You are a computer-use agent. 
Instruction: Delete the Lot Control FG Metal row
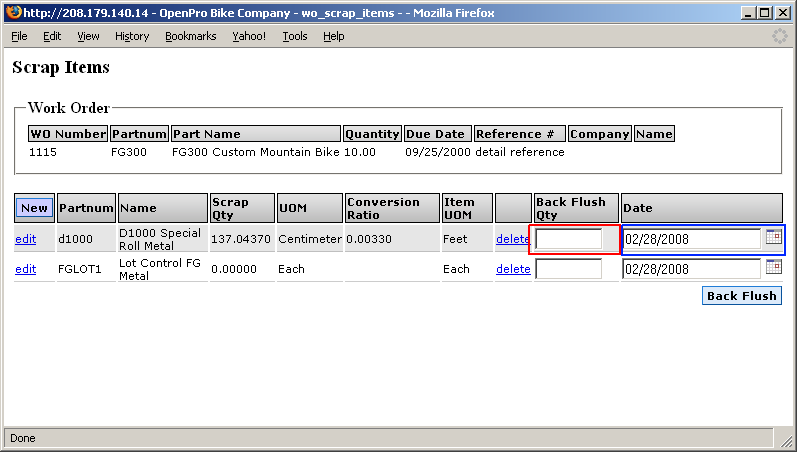[x=513, y=269]
